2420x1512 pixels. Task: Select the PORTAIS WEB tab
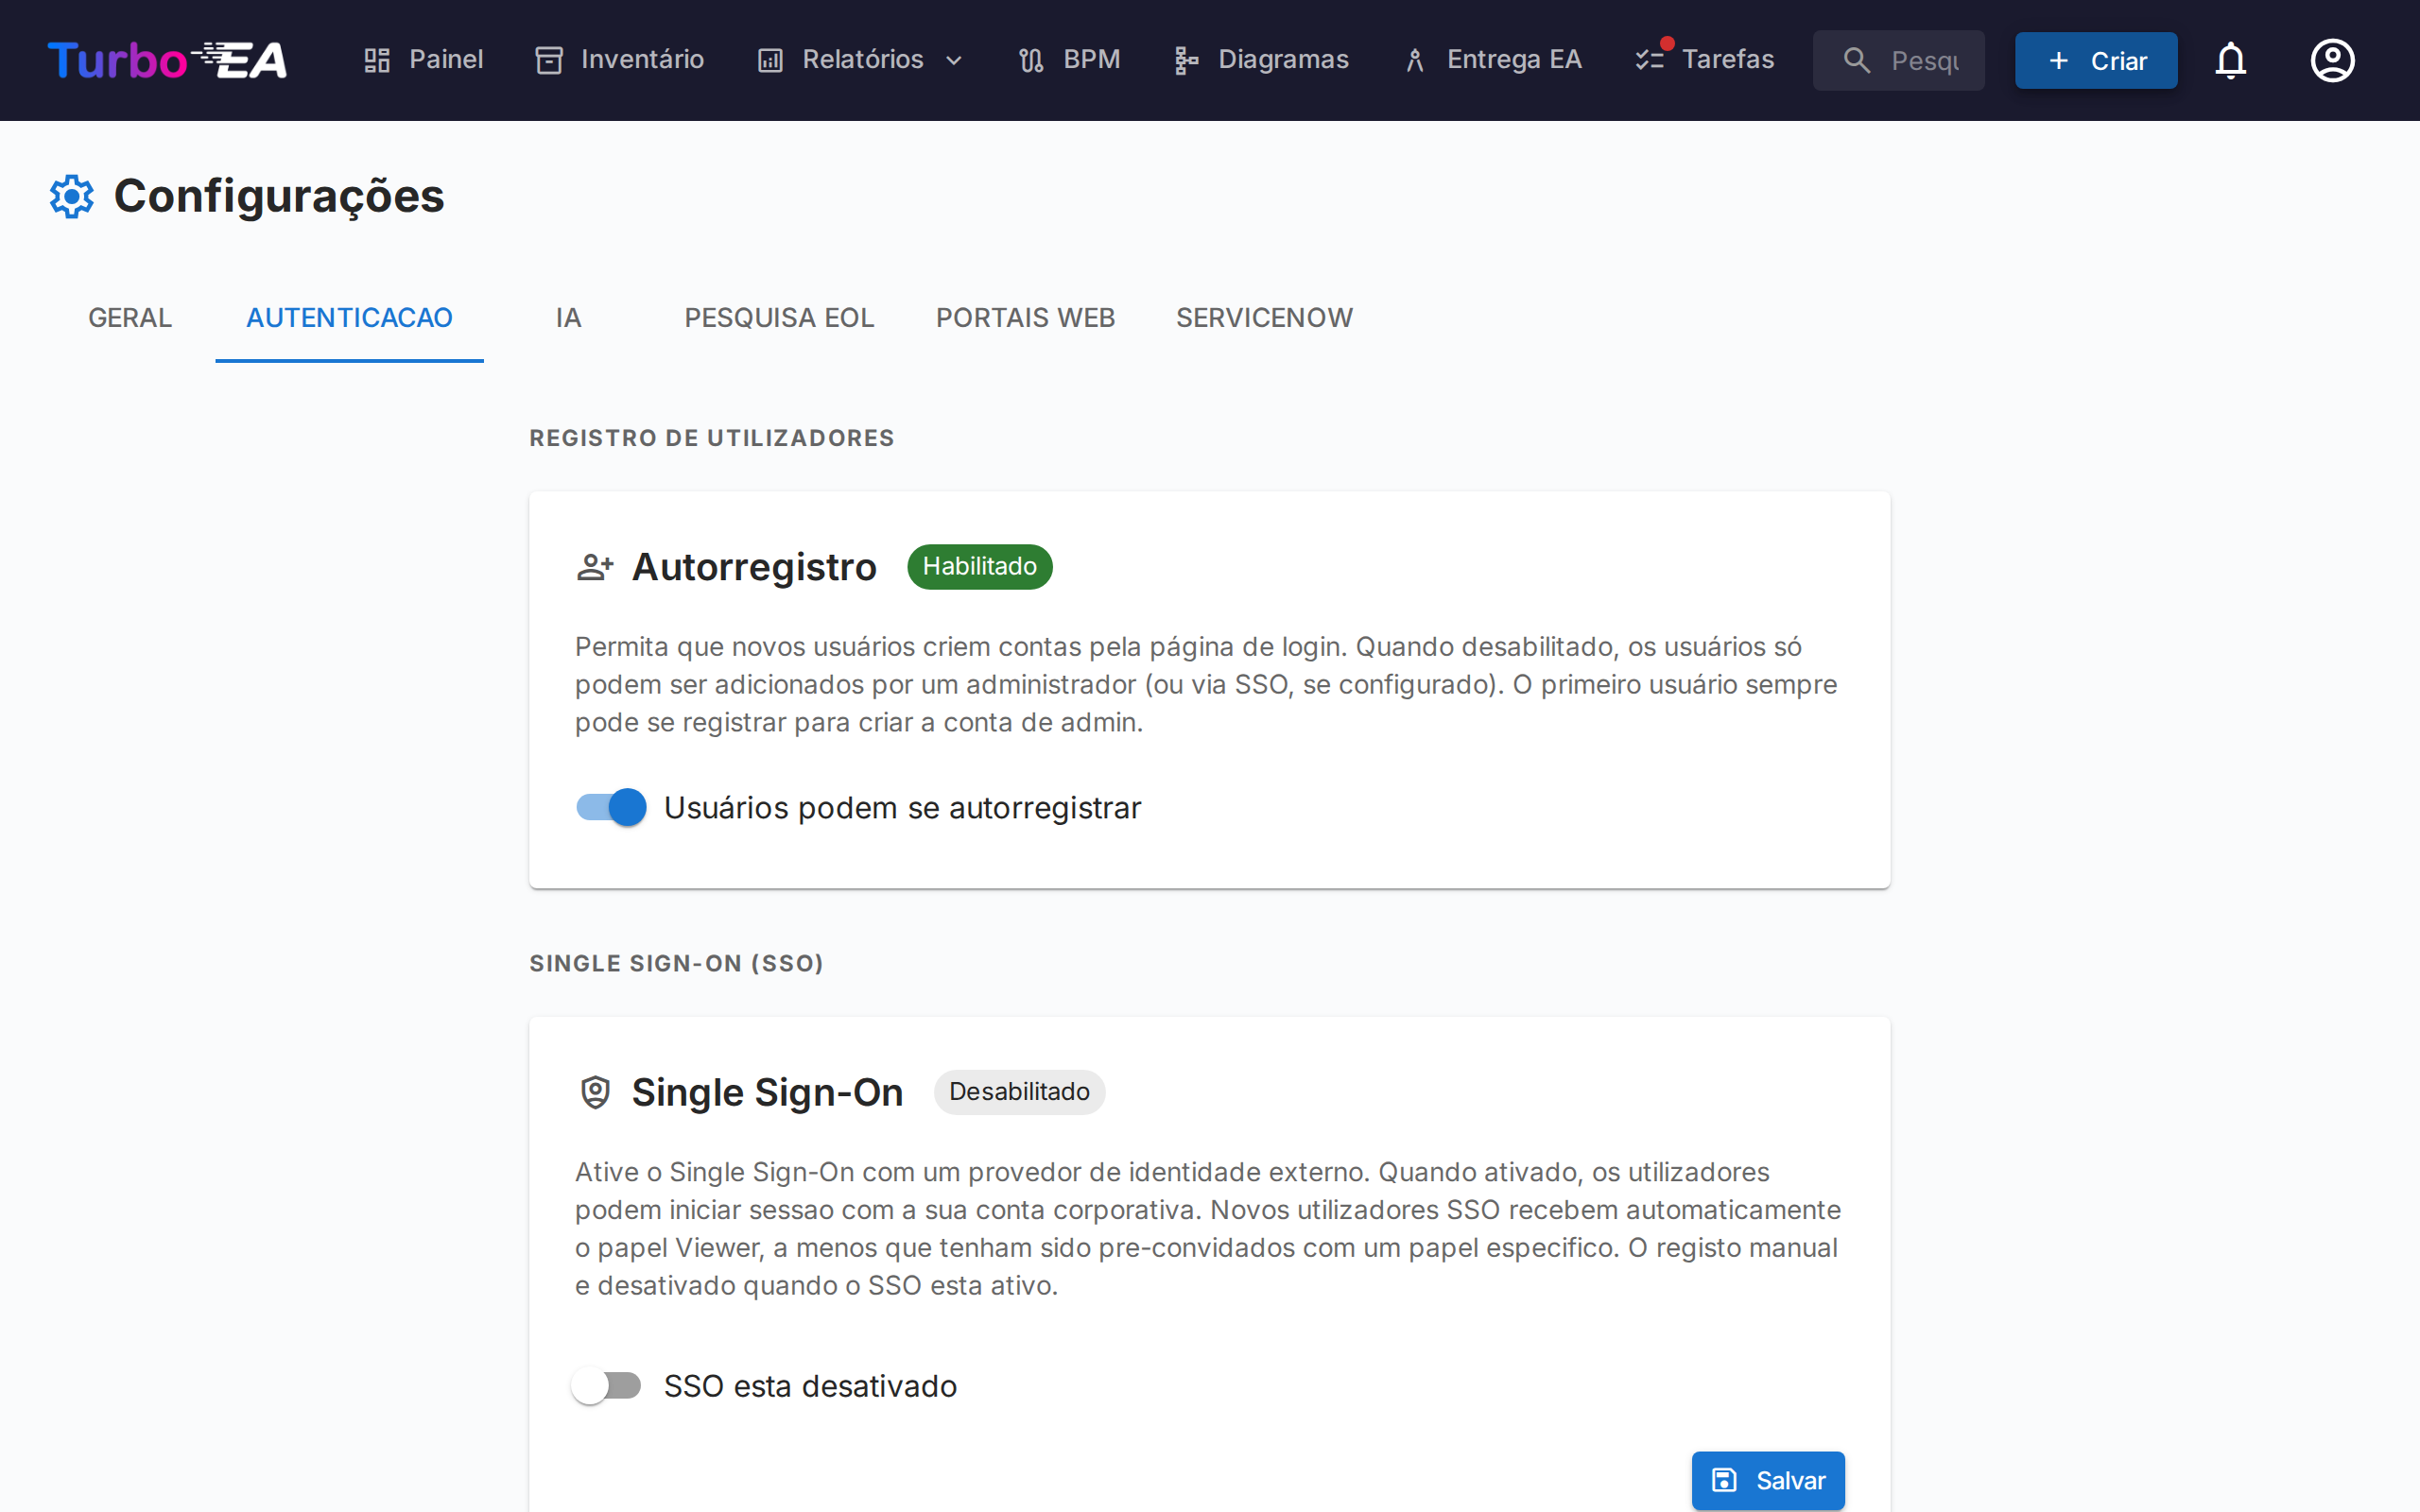[x=1025, y=317]
